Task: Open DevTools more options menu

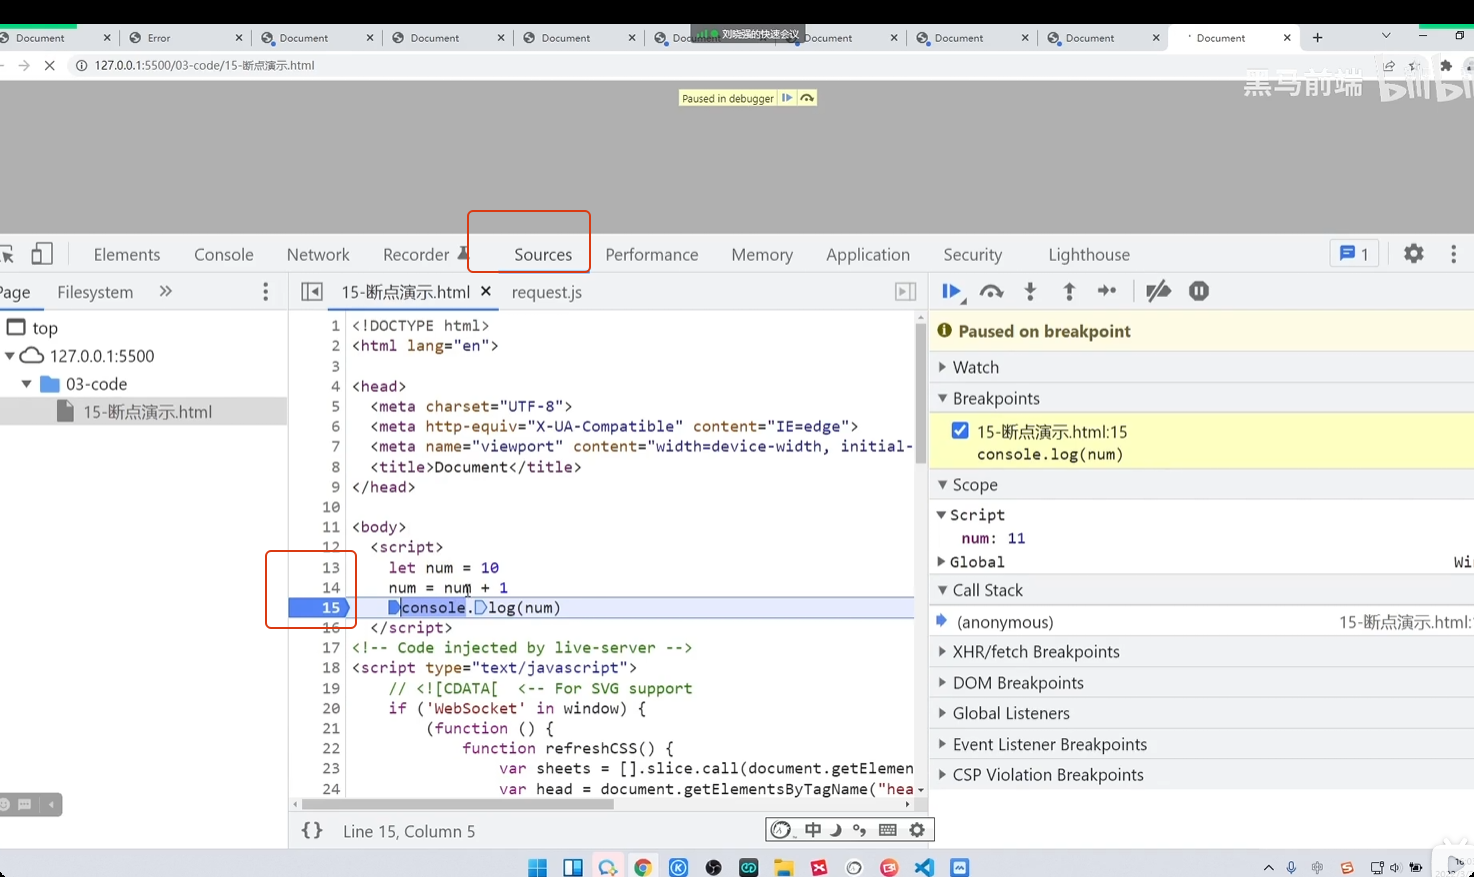Action: (1453, 254)
